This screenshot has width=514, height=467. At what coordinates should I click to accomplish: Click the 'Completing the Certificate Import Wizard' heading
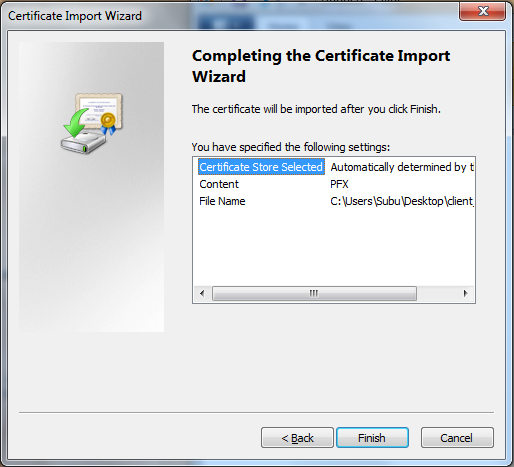click(x=321, y=66)
